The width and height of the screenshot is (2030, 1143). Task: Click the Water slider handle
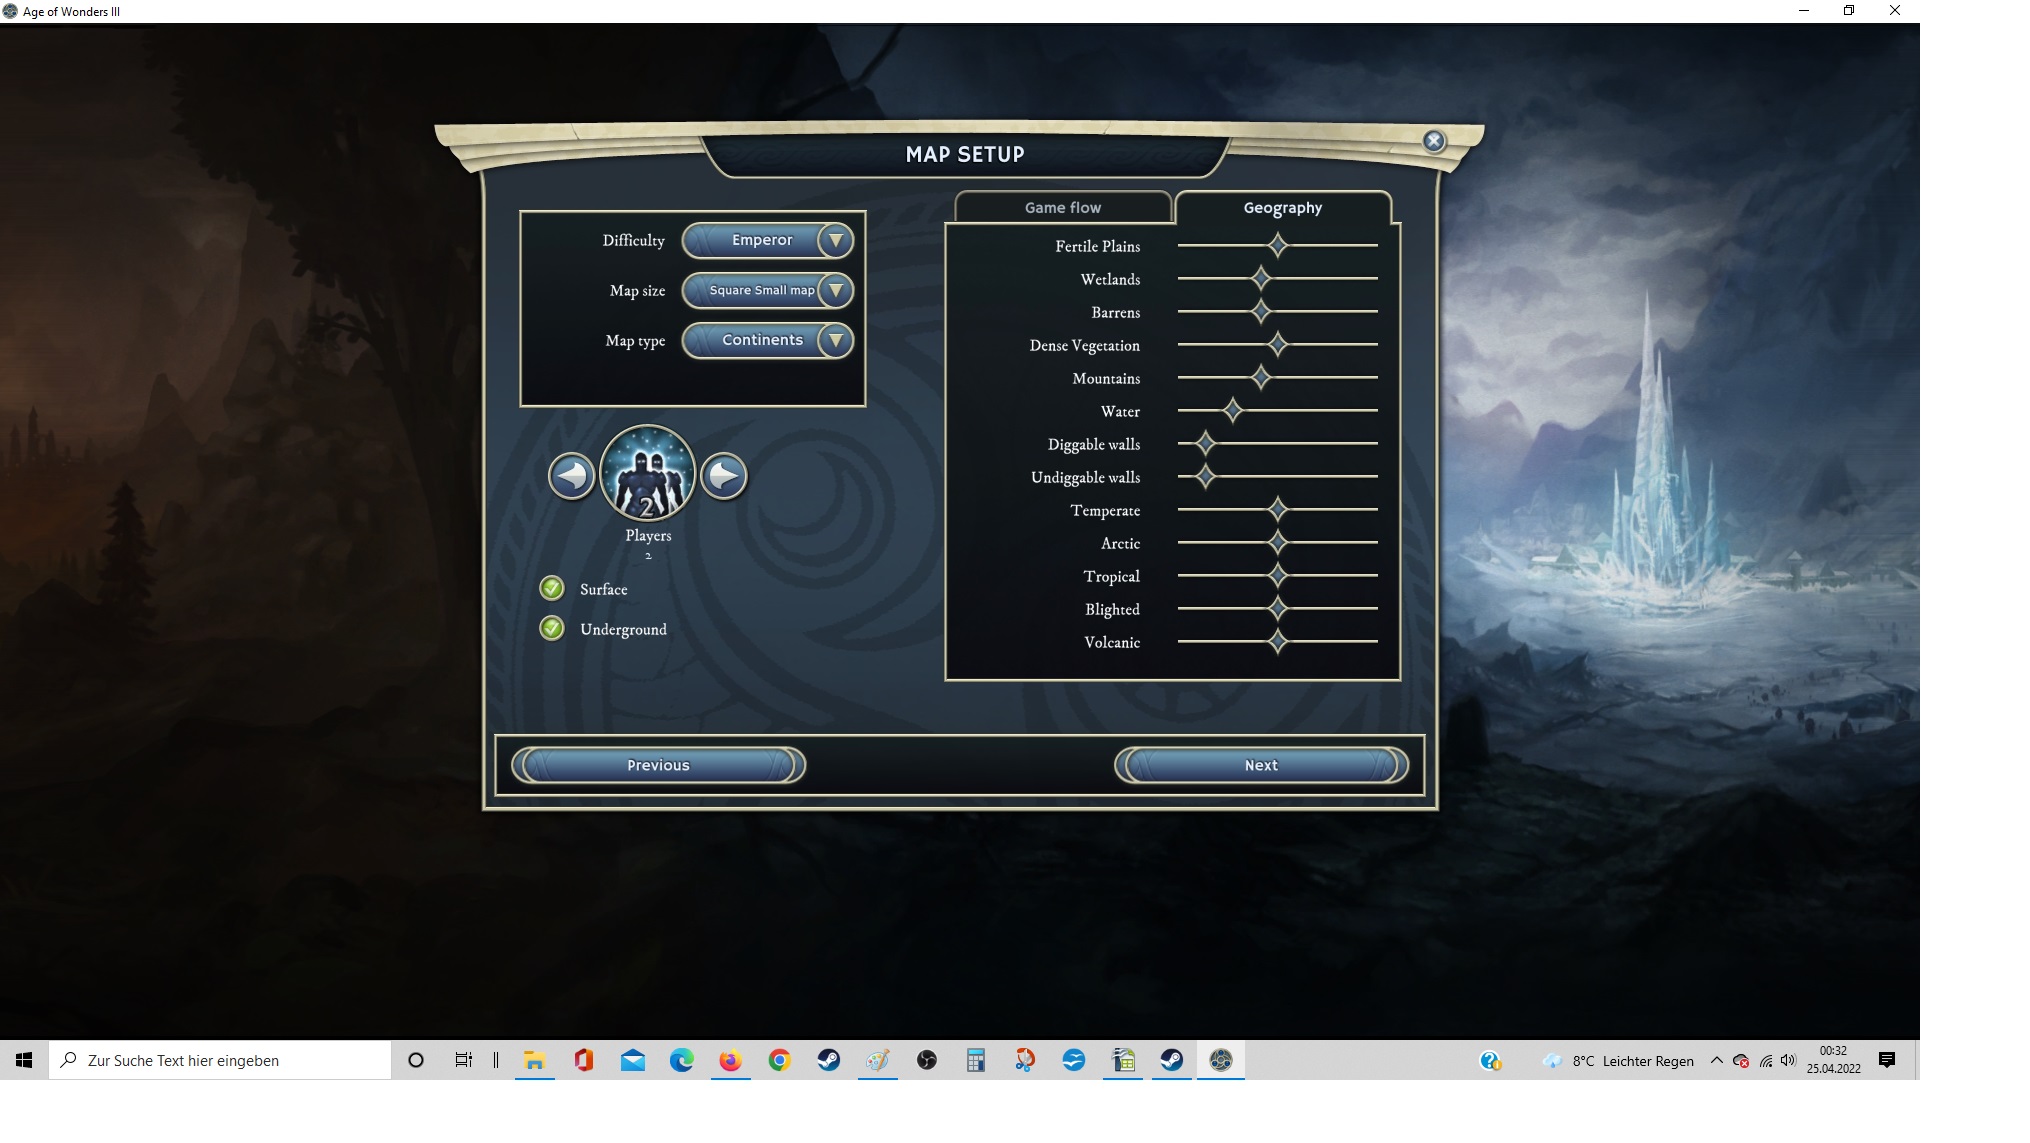(1232, 411)
